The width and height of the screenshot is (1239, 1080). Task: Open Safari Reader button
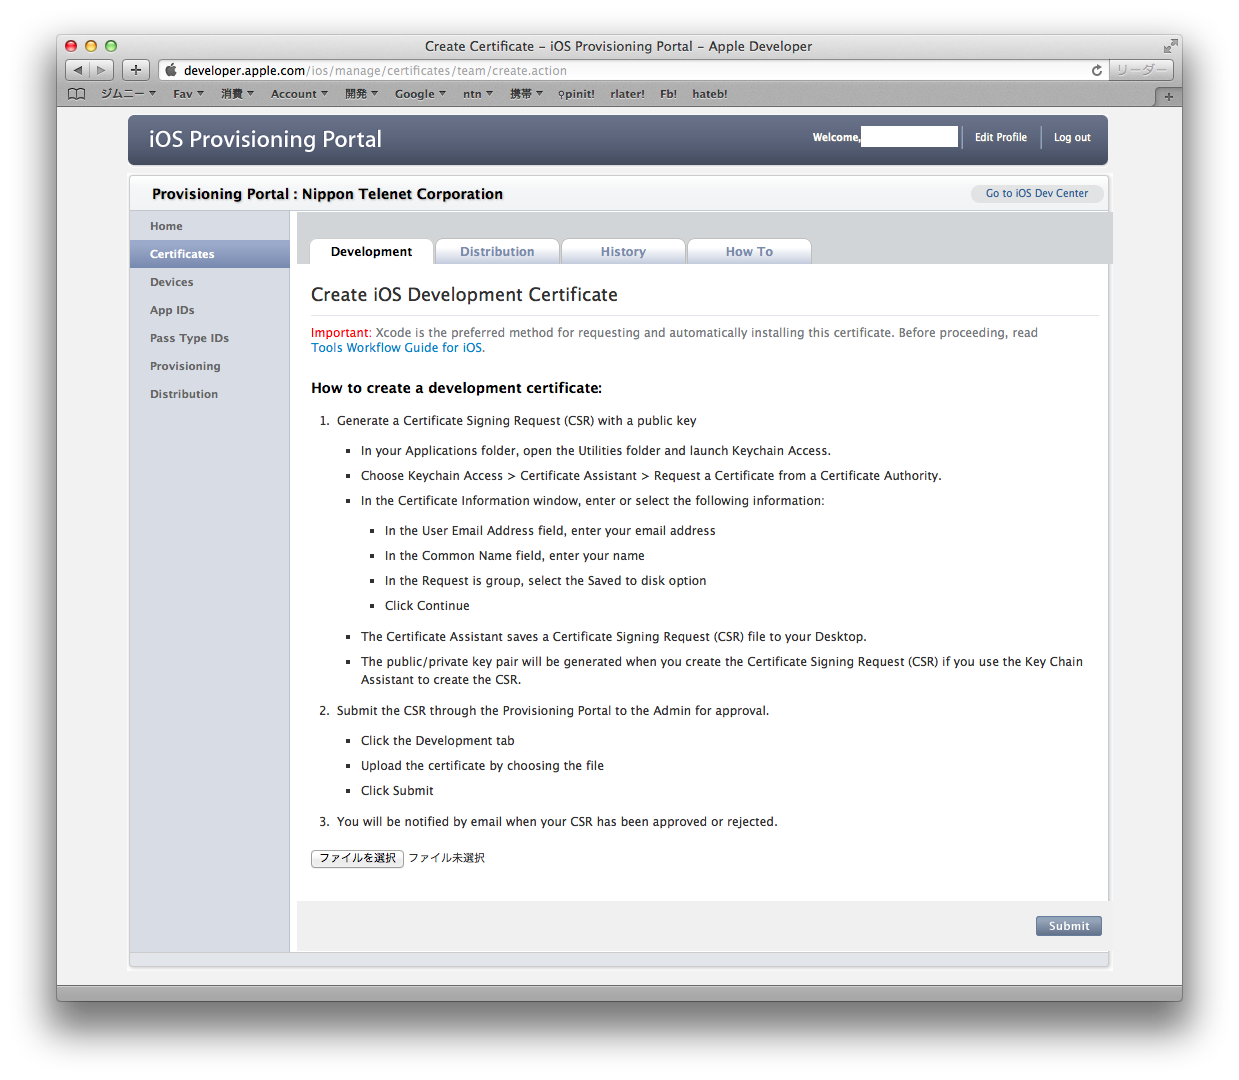coord(1141,70)
